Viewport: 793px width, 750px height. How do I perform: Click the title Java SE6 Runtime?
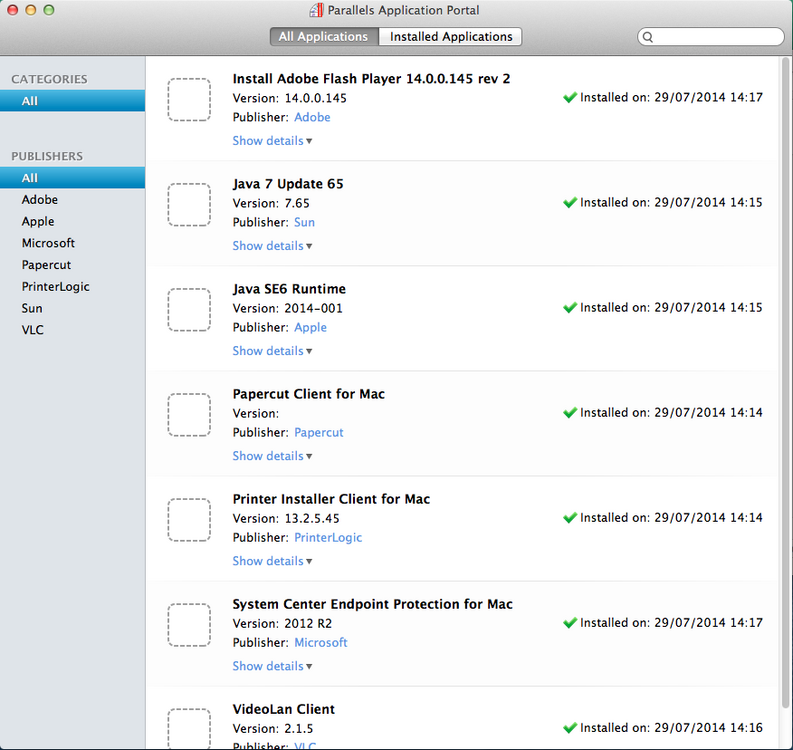click(x=289, y=289)
